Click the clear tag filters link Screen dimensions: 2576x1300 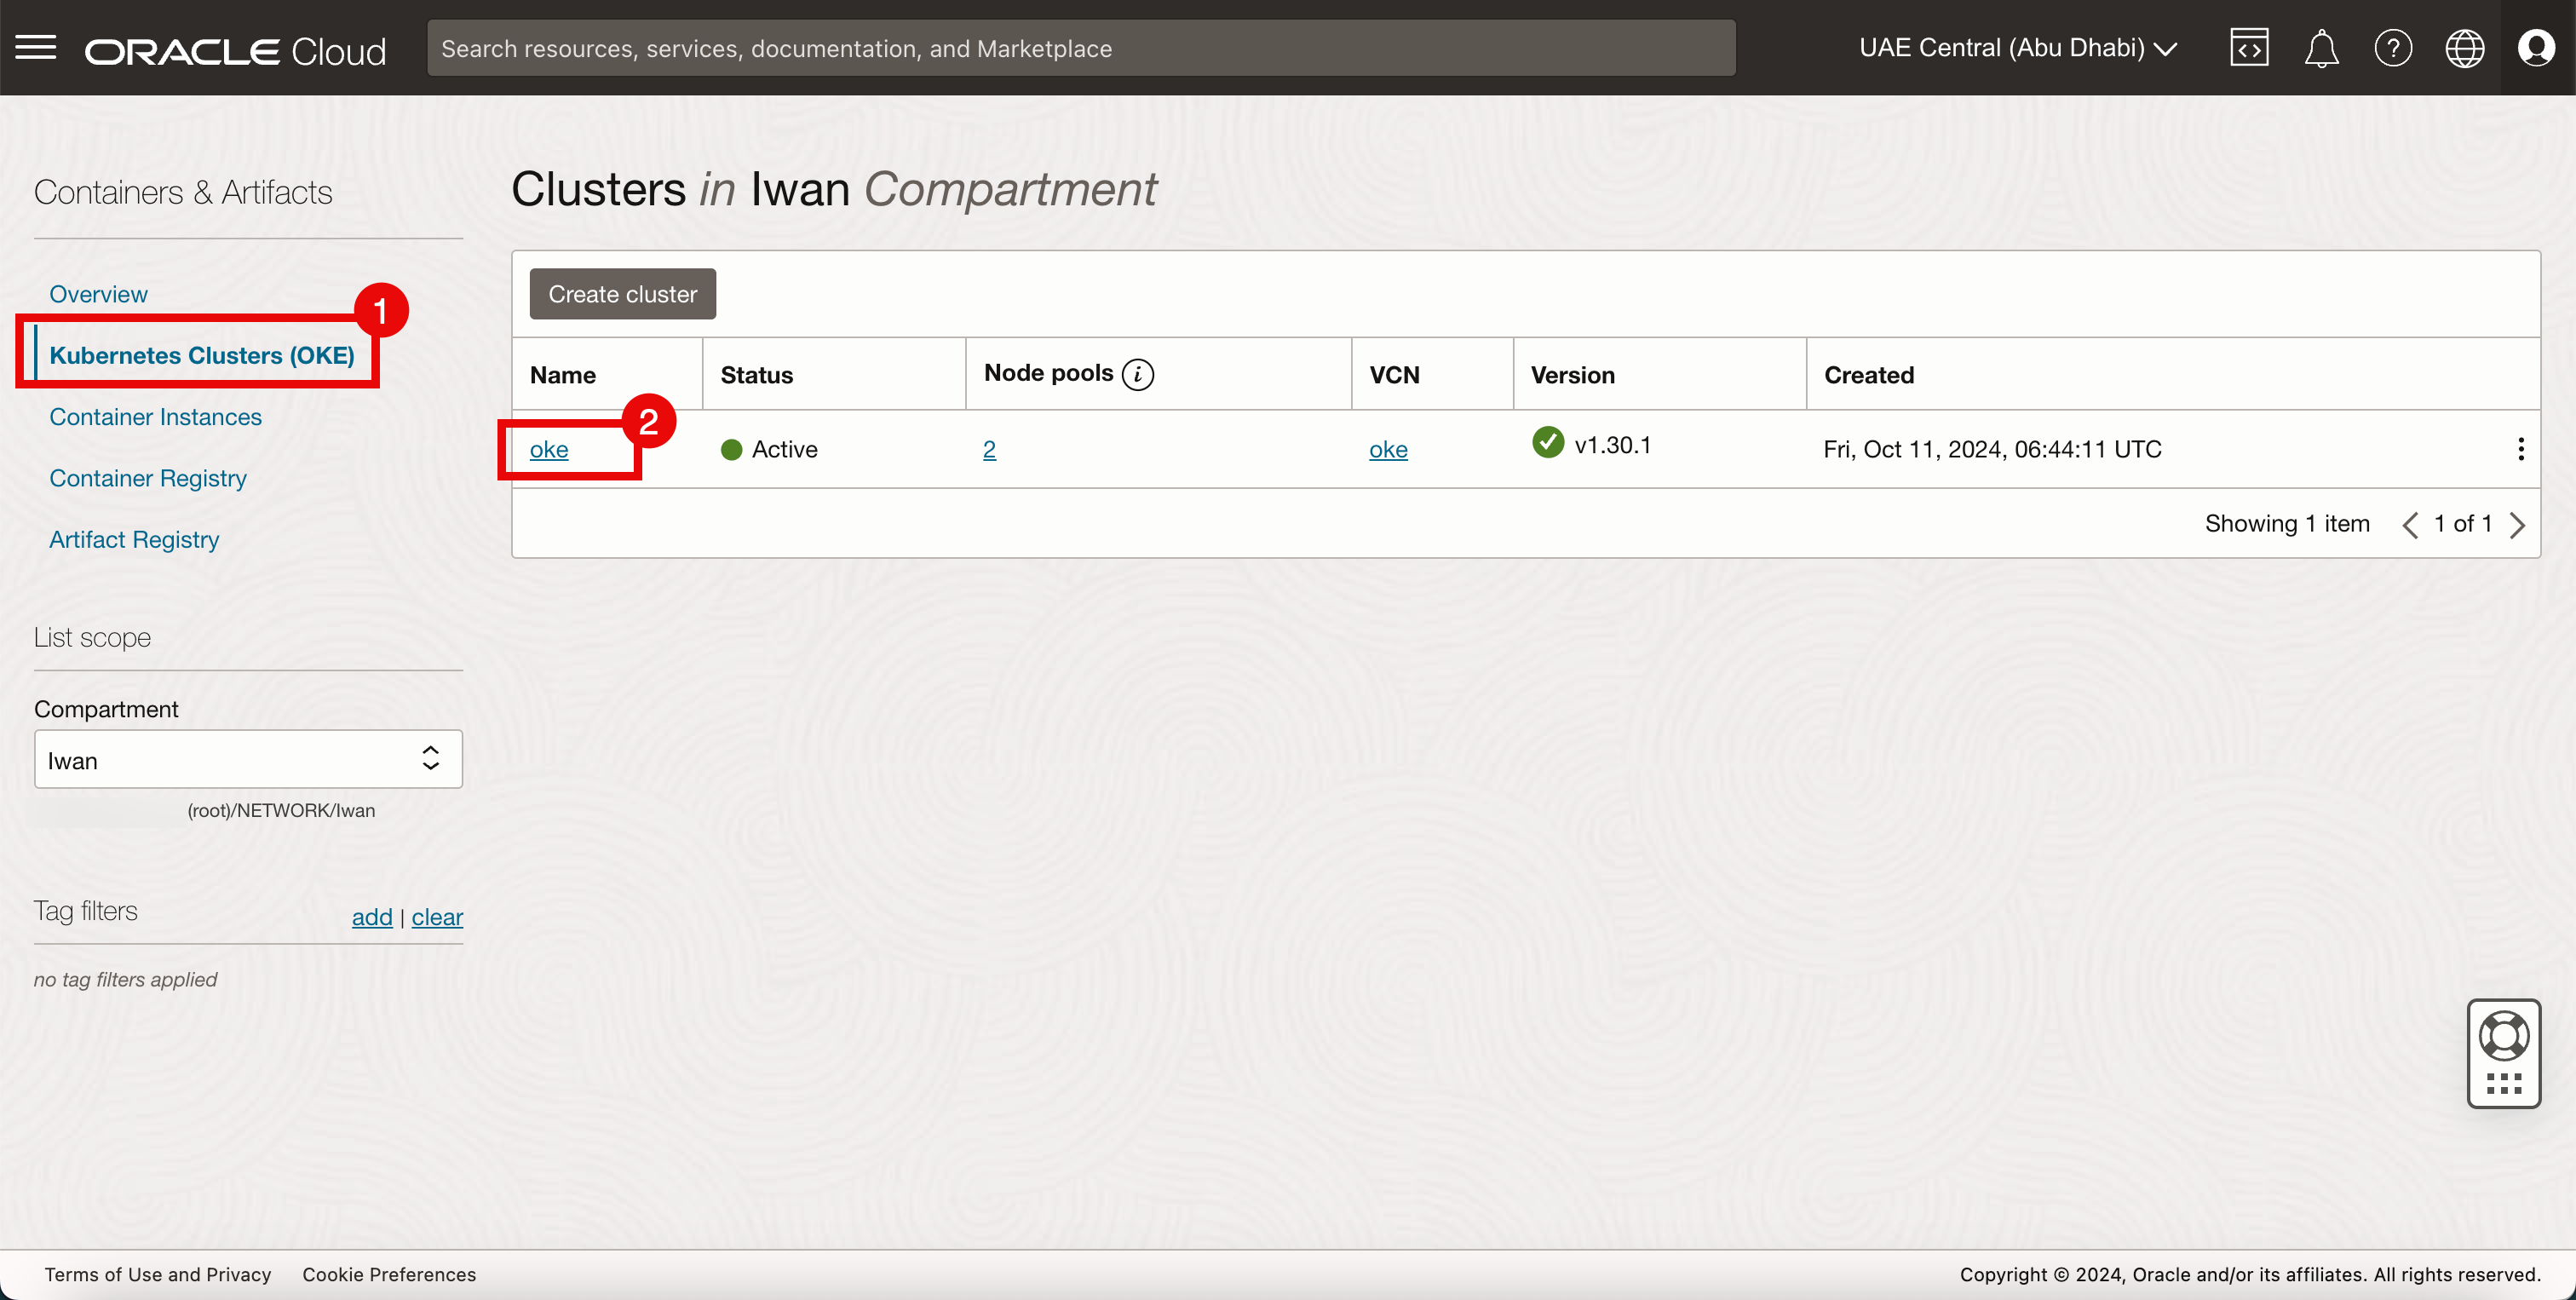(437, 917)
